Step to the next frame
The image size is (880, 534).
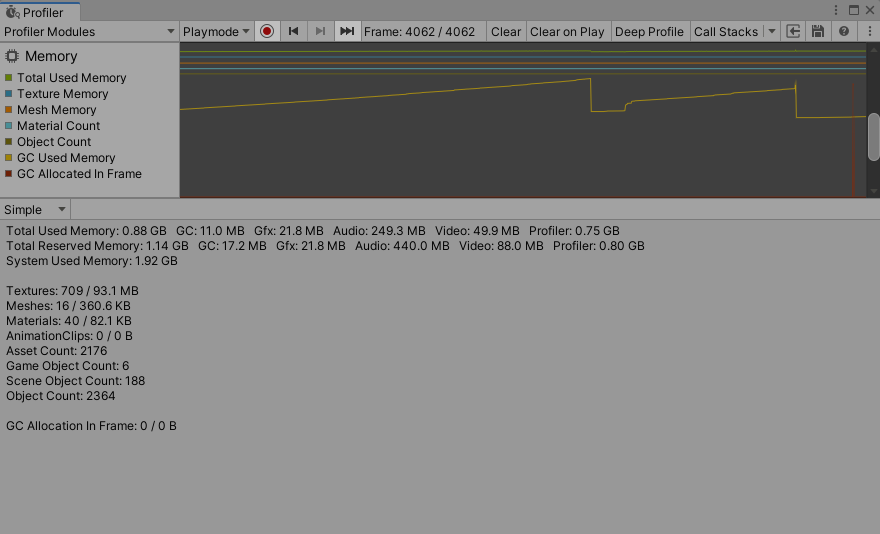click(320, 31)
